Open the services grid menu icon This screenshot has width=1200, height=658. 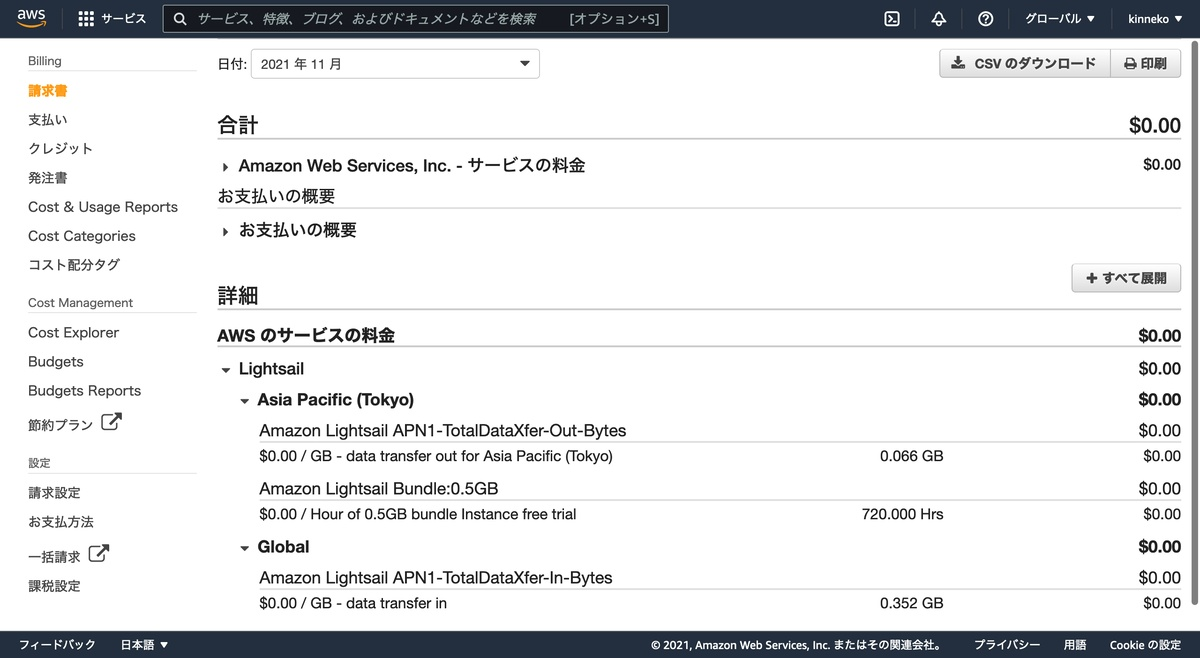(x=86, y=19)
